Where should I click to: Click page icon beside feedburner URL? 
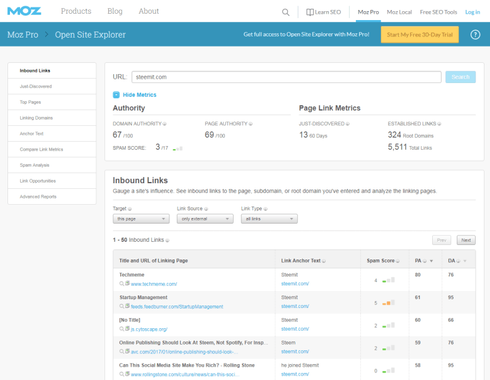pyautogui.click(x=127, y=306)
